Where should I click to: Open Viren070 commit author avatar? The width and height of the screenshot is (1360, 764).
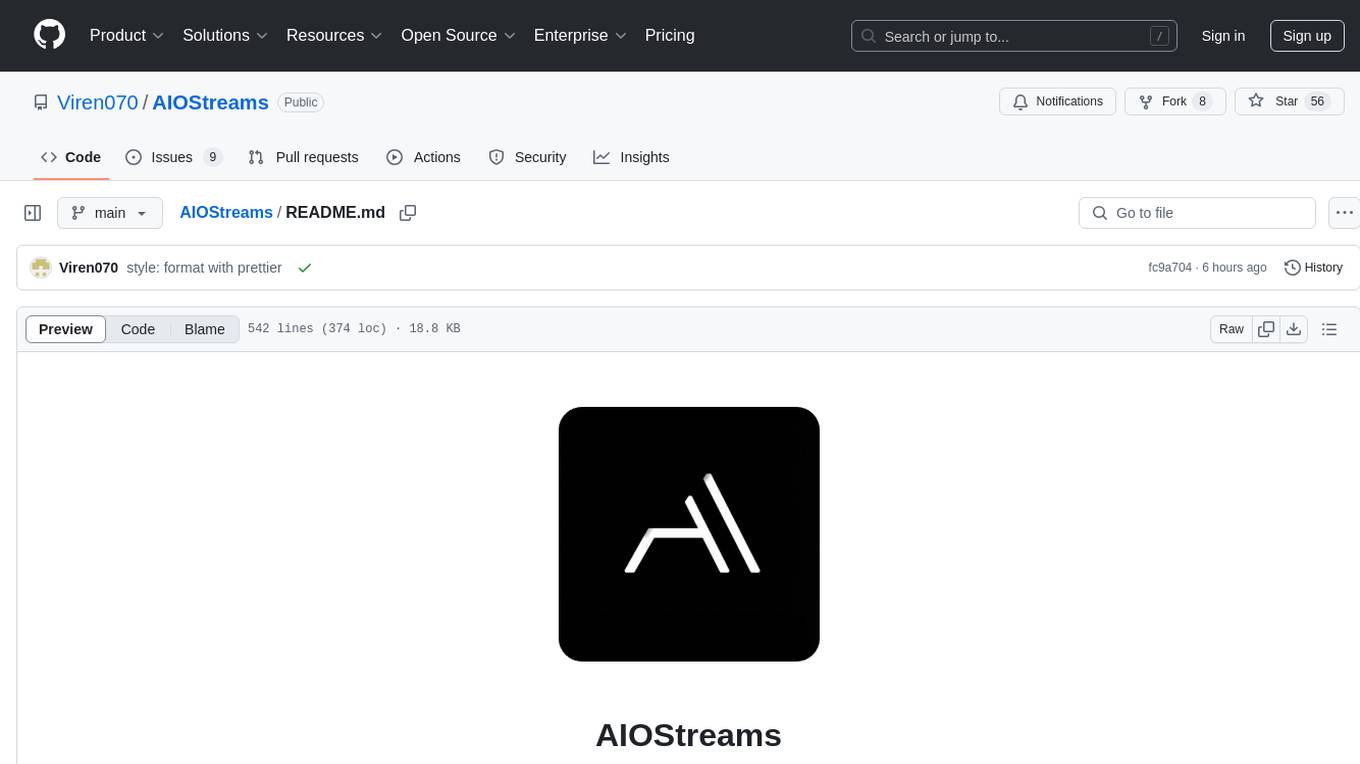coord(41,268)
